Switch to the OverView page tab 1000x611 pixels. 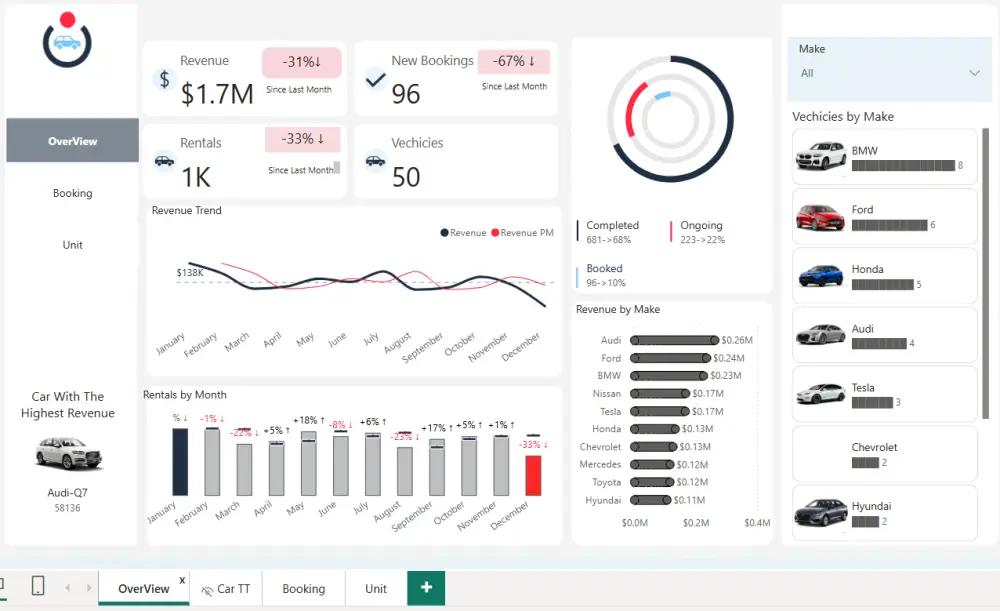(143, 589)
